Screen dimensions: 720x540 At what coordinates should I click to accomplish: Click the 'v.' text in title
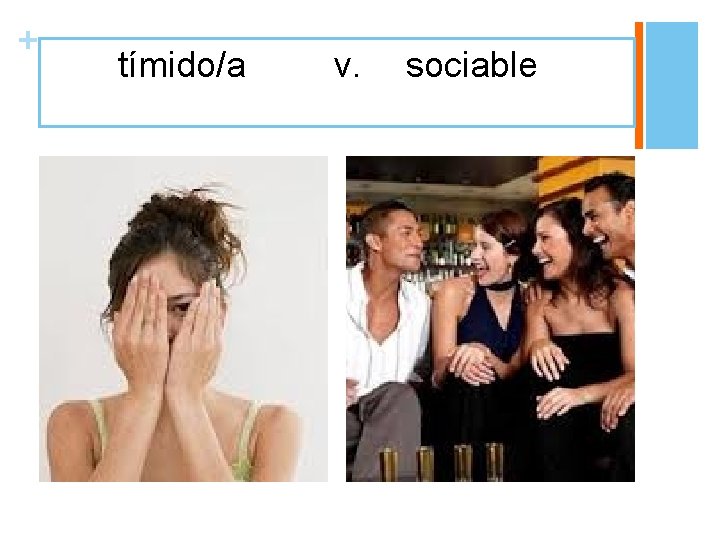(x=346, y=66)
